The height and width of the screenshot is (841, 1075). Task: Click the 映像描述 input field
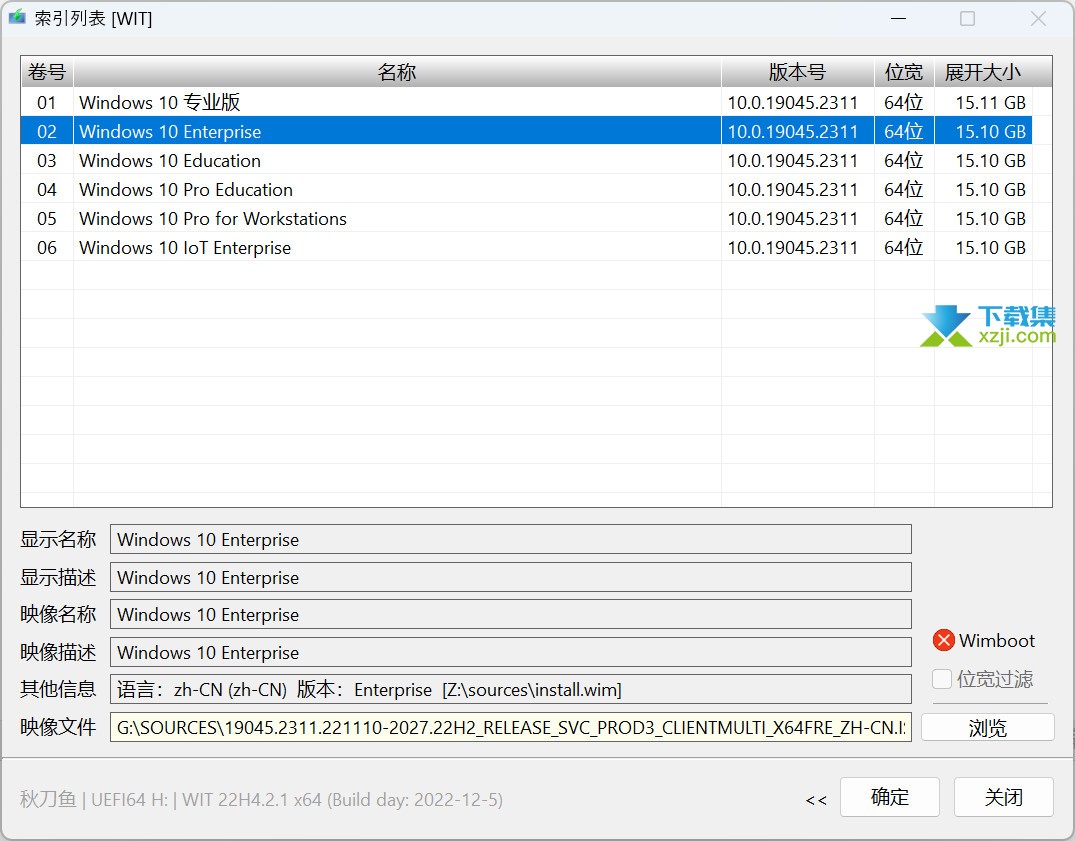(x=511, y=652)
